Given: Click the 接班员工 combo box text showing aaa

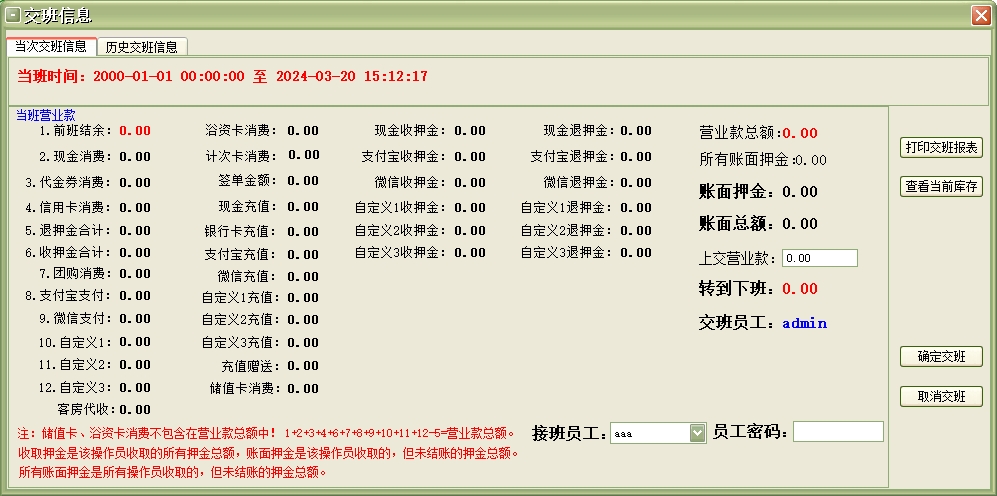Looking at the screenshot, I should pyautogui.click(x=649, y=433).
